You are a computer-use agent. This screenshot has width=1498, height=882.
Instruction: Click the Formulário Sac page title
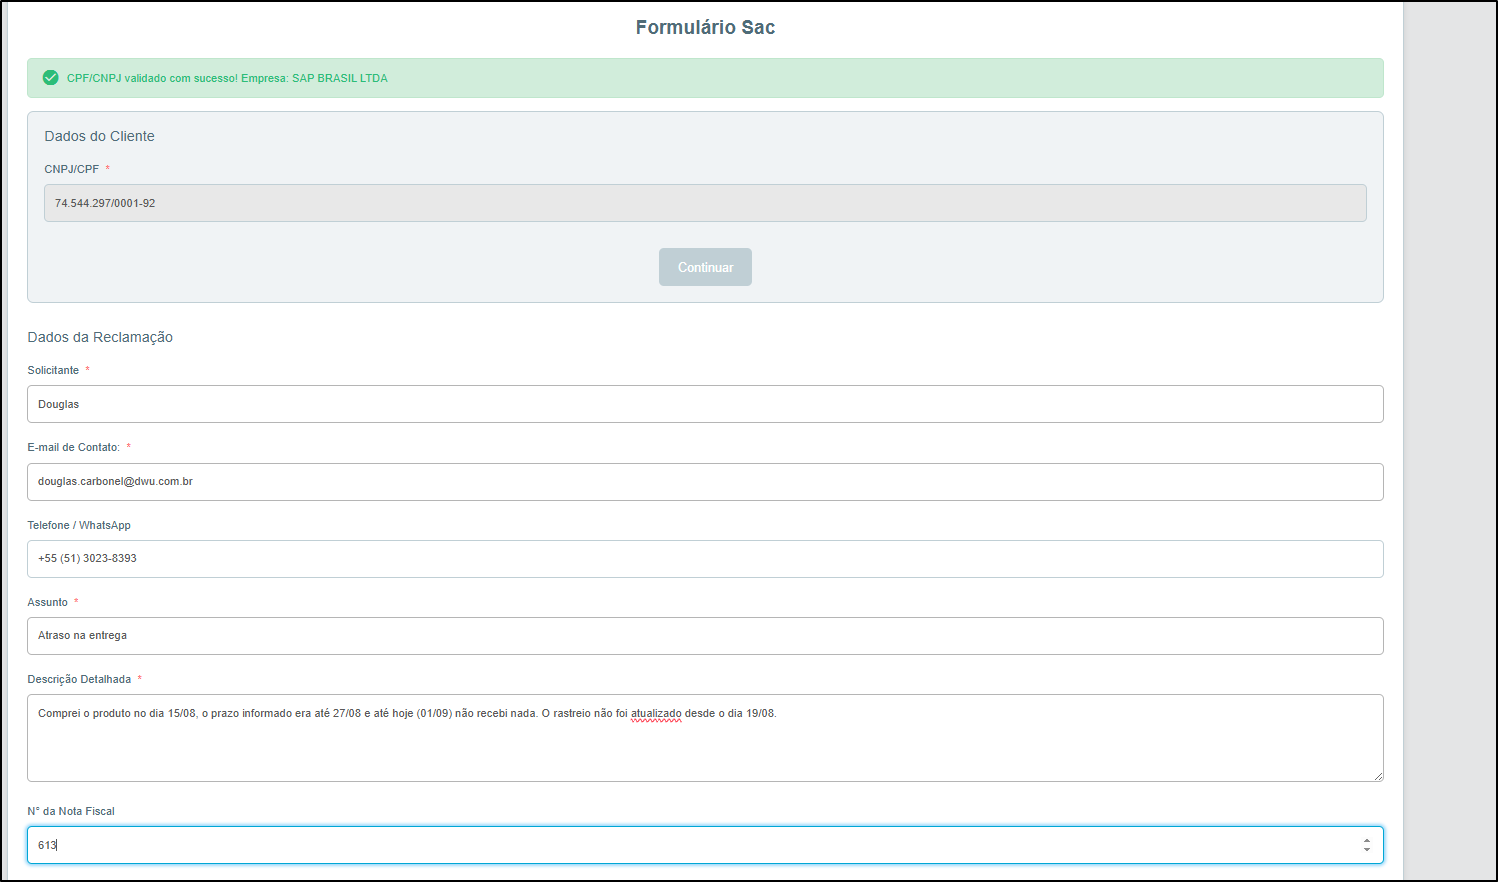point(705,27)
